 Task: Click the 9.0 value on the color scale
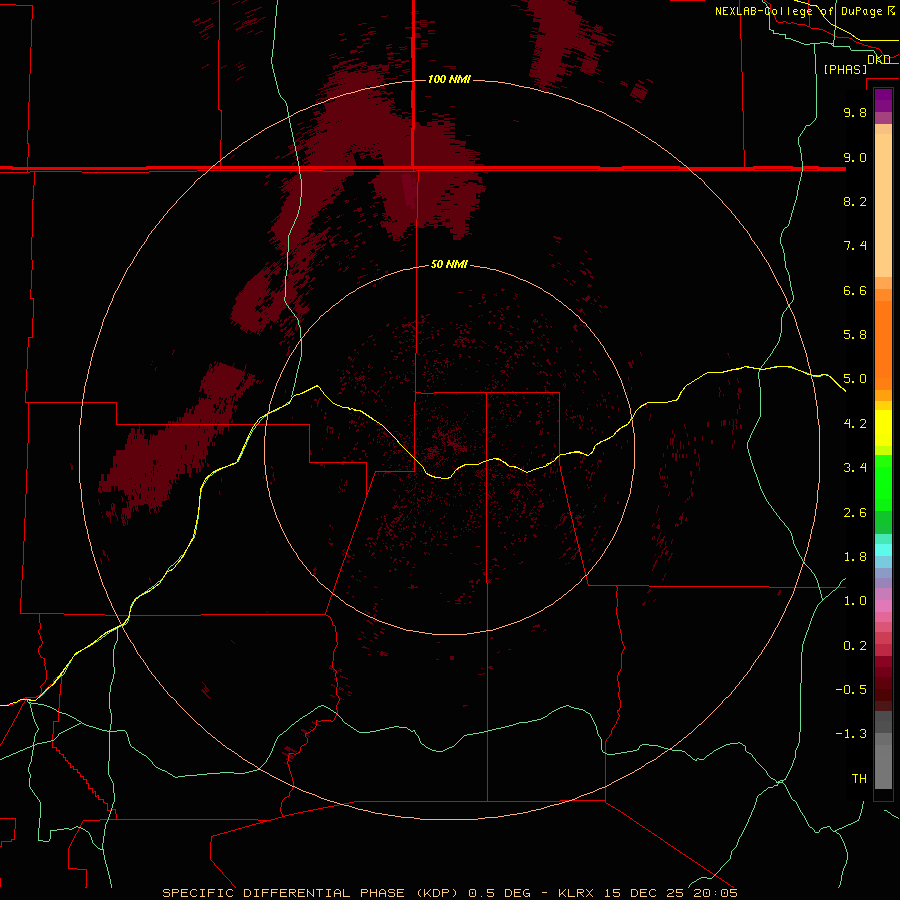(855, 157)
